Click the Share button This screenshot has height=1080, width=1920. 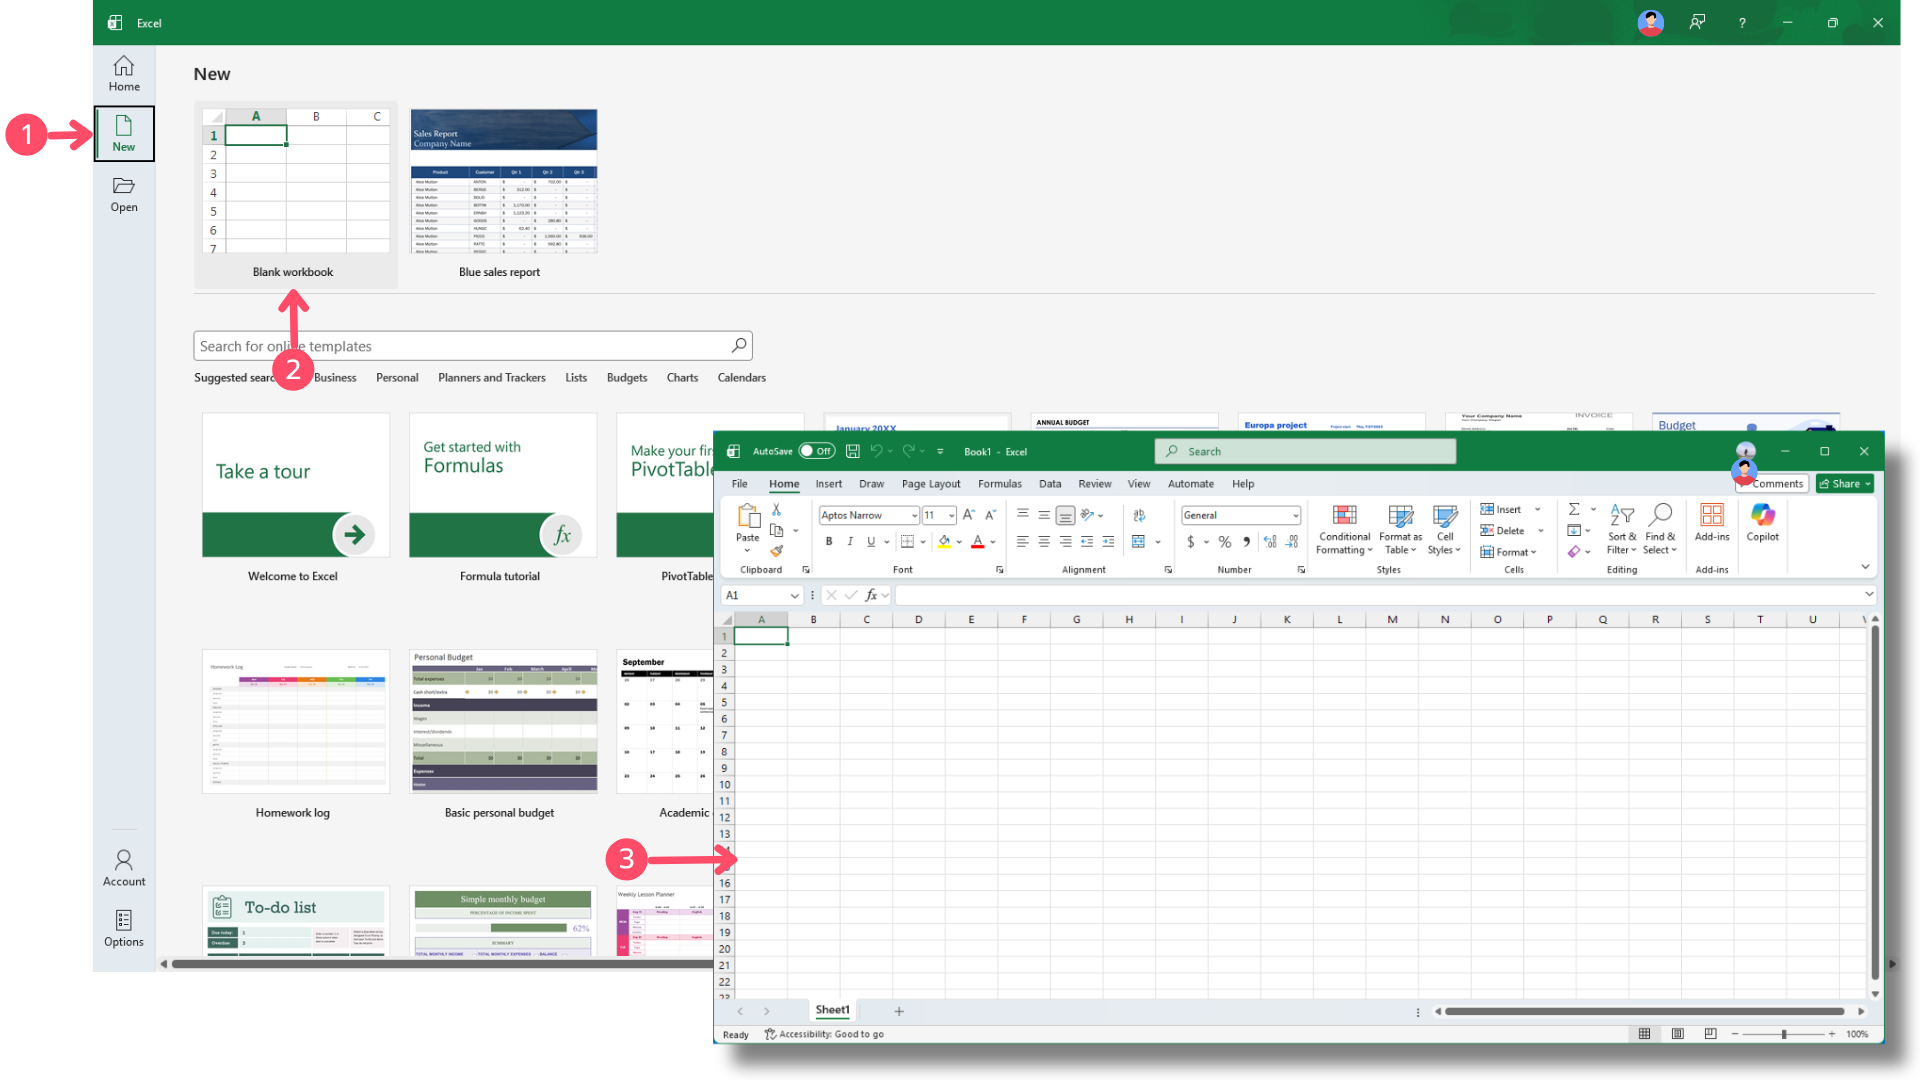click(1845, 483)
